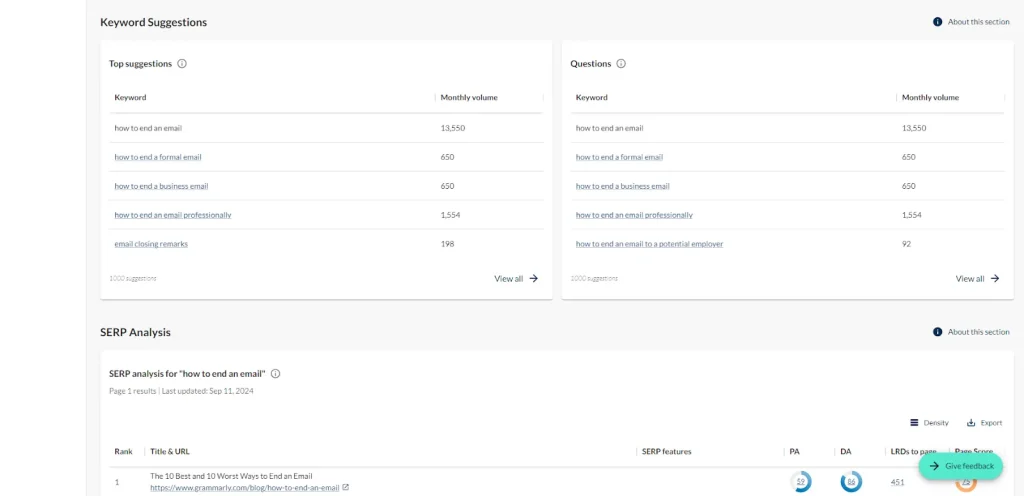Click '1000 suggestions' text in Top suggestions card
Screen dimensions: 1024x496
(133, 279)
